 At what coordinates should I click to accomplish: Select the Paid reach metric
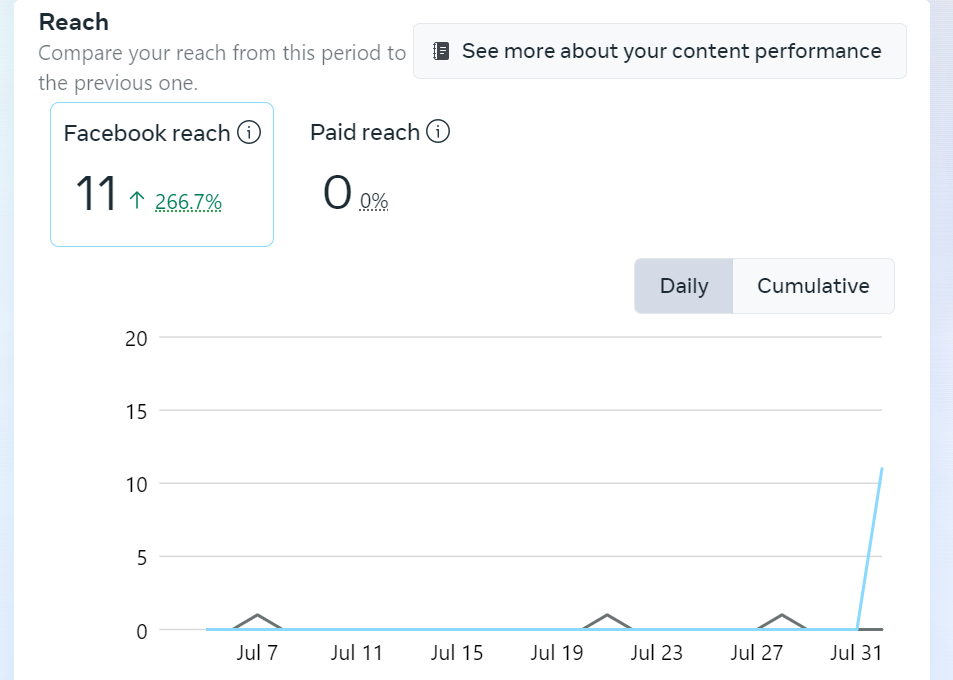pyautogui.click(x=365, y=132)
